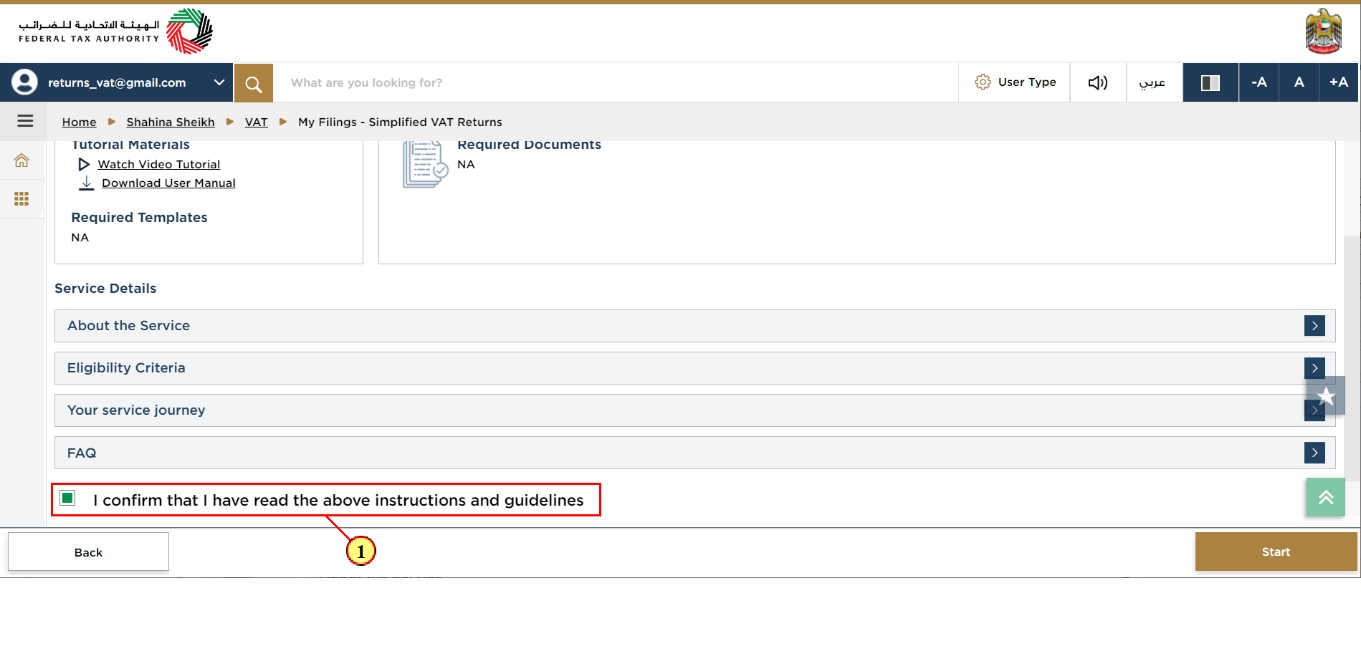Switch language to Arabic (عربي)
The width and height of the screenshot is (1361, 648).
pos(1154,83)
